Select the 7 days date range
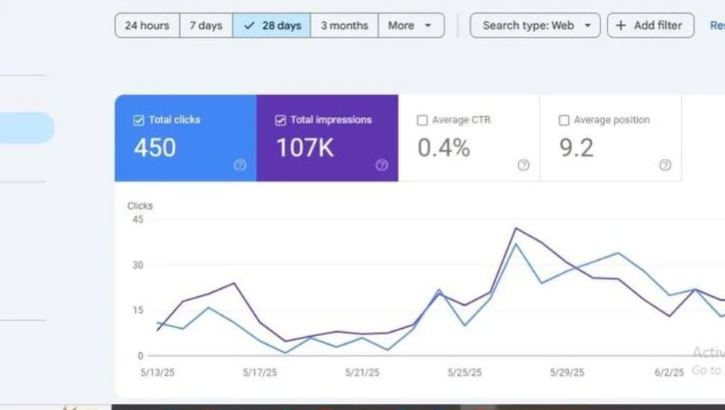Screen dimensions: 725x410 coord(205,26)
